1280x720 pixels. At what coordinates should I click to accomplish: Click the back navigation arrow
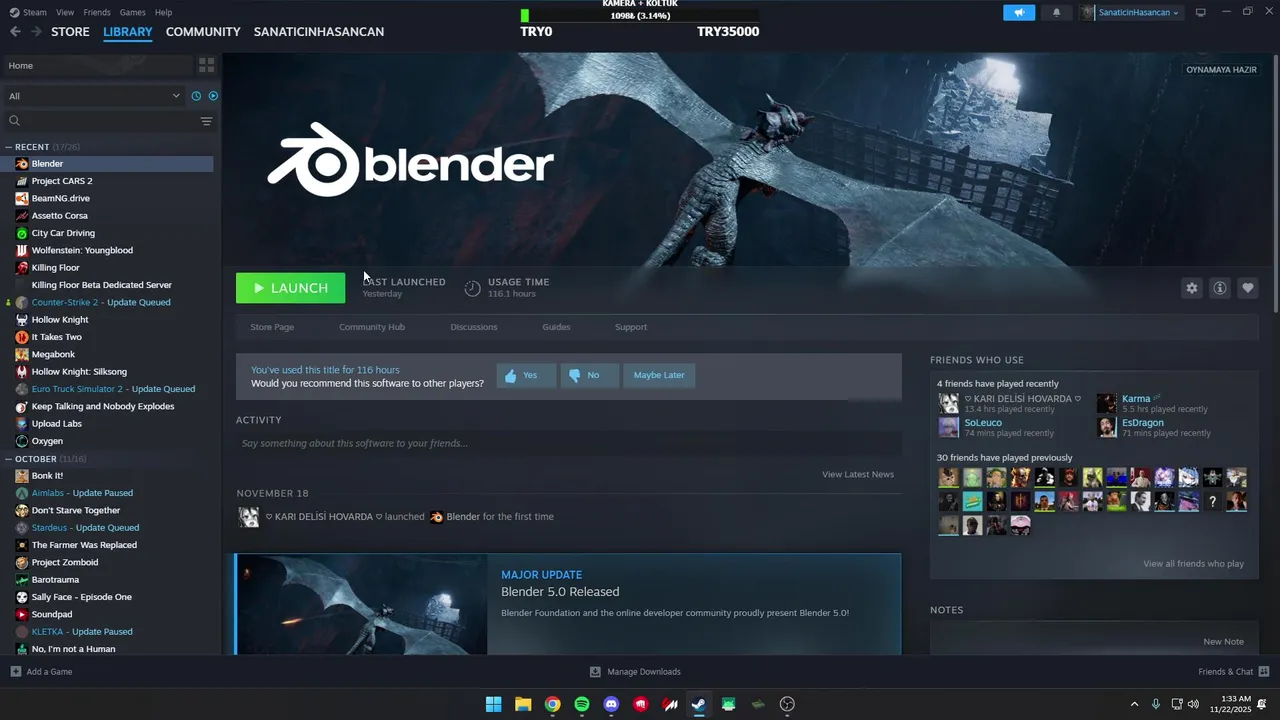(x=15, y=31)
